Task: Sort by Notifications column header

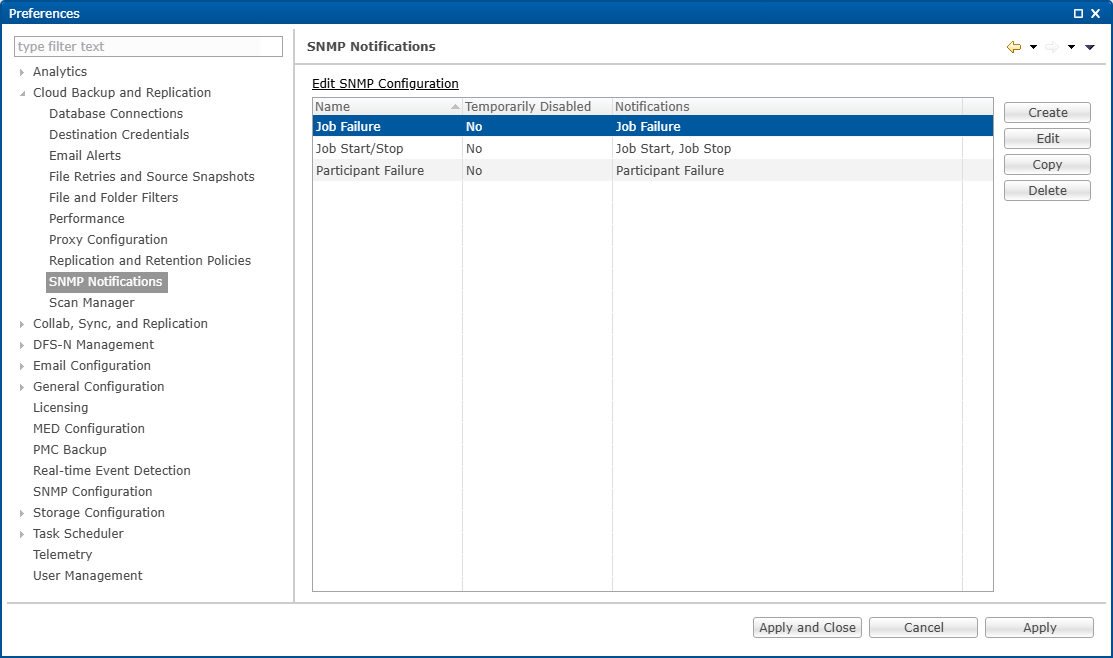Action: coord(787,106)
